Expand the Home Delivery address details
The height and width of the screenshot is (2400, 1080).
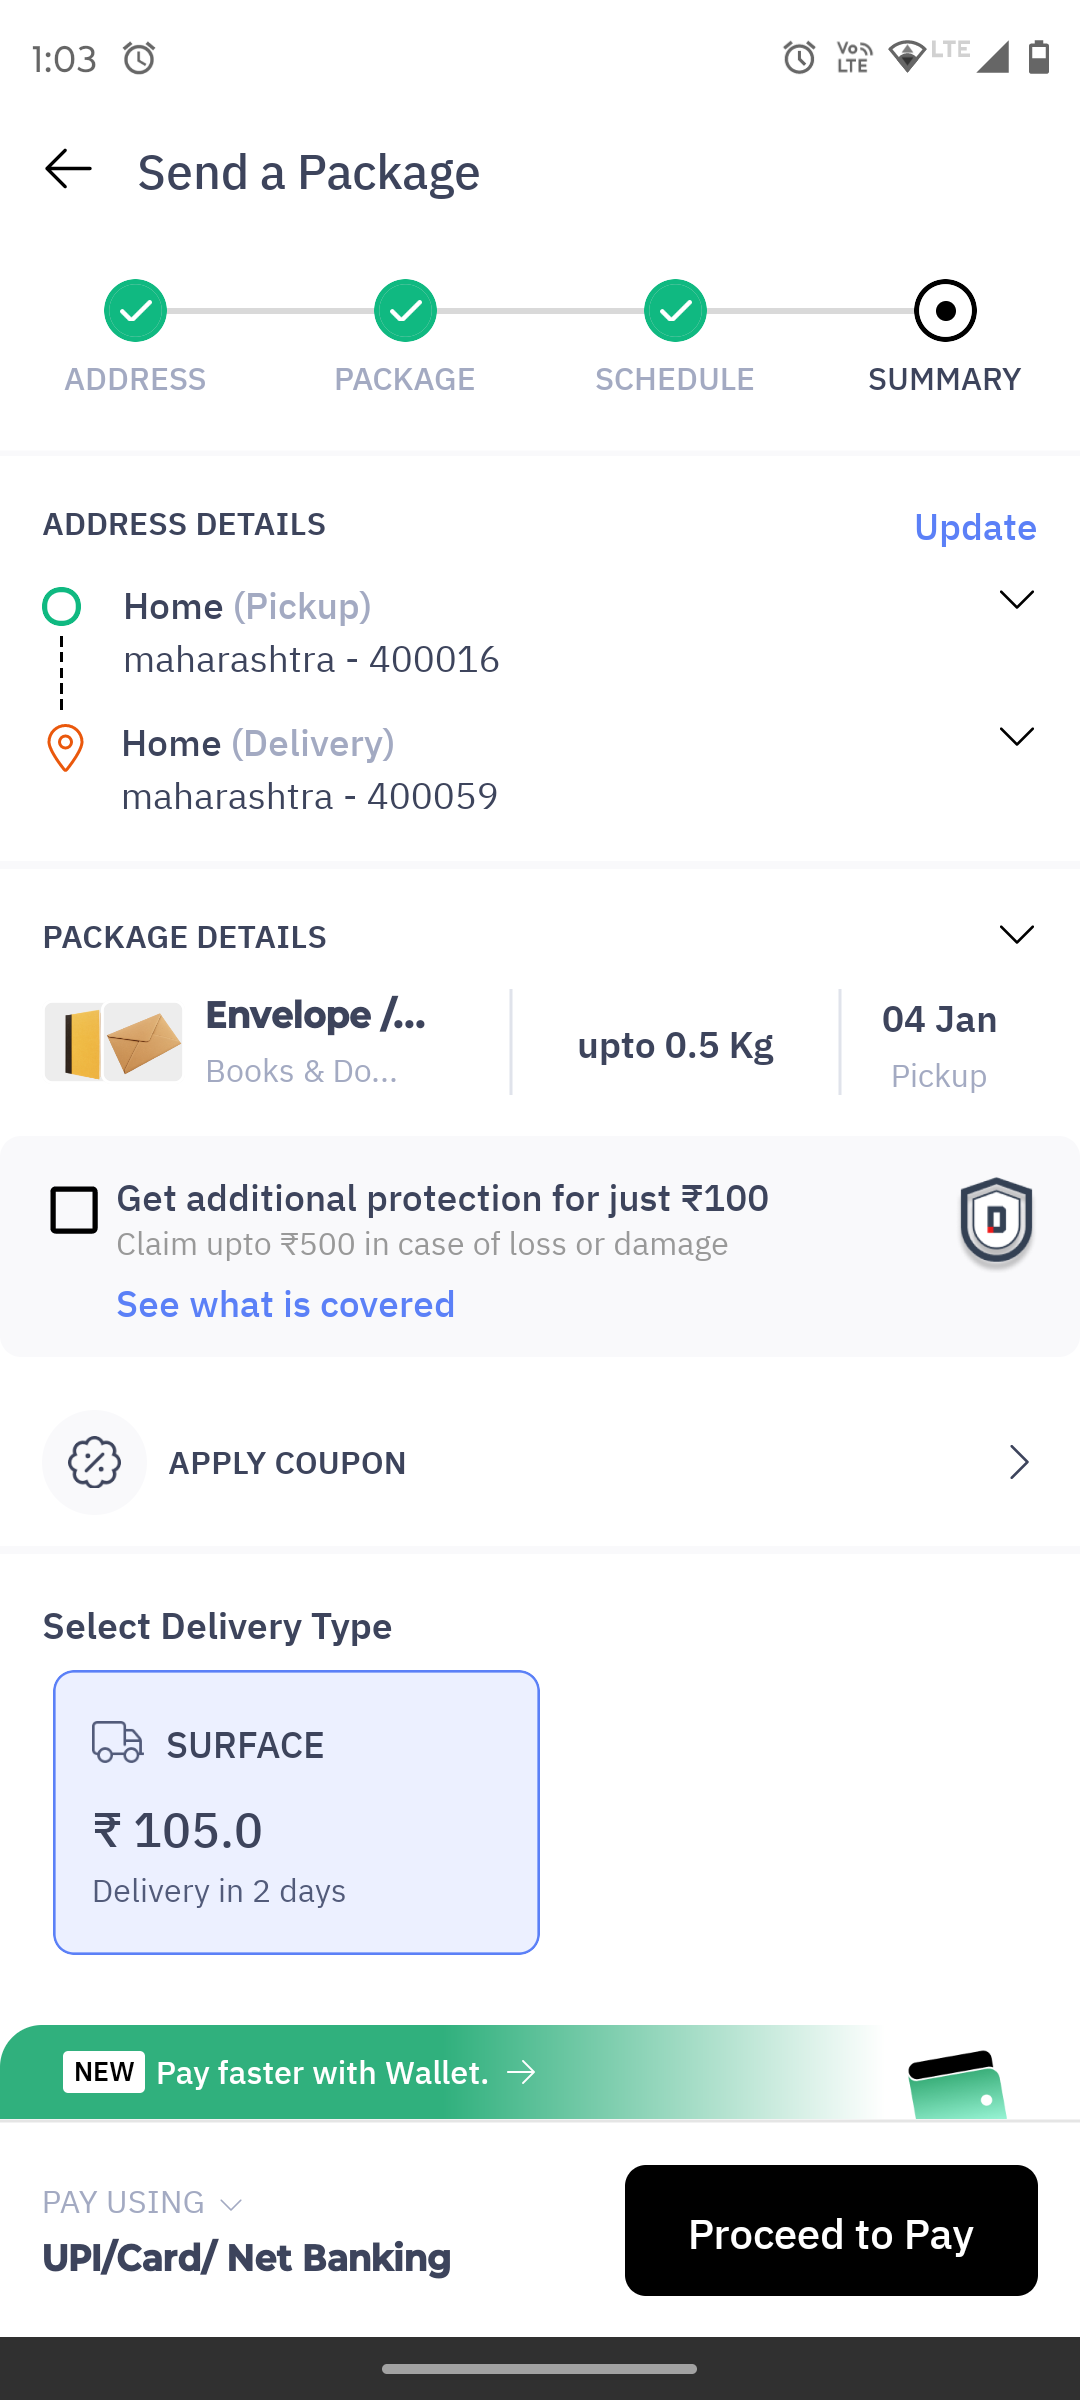[x=1016, y=737]
